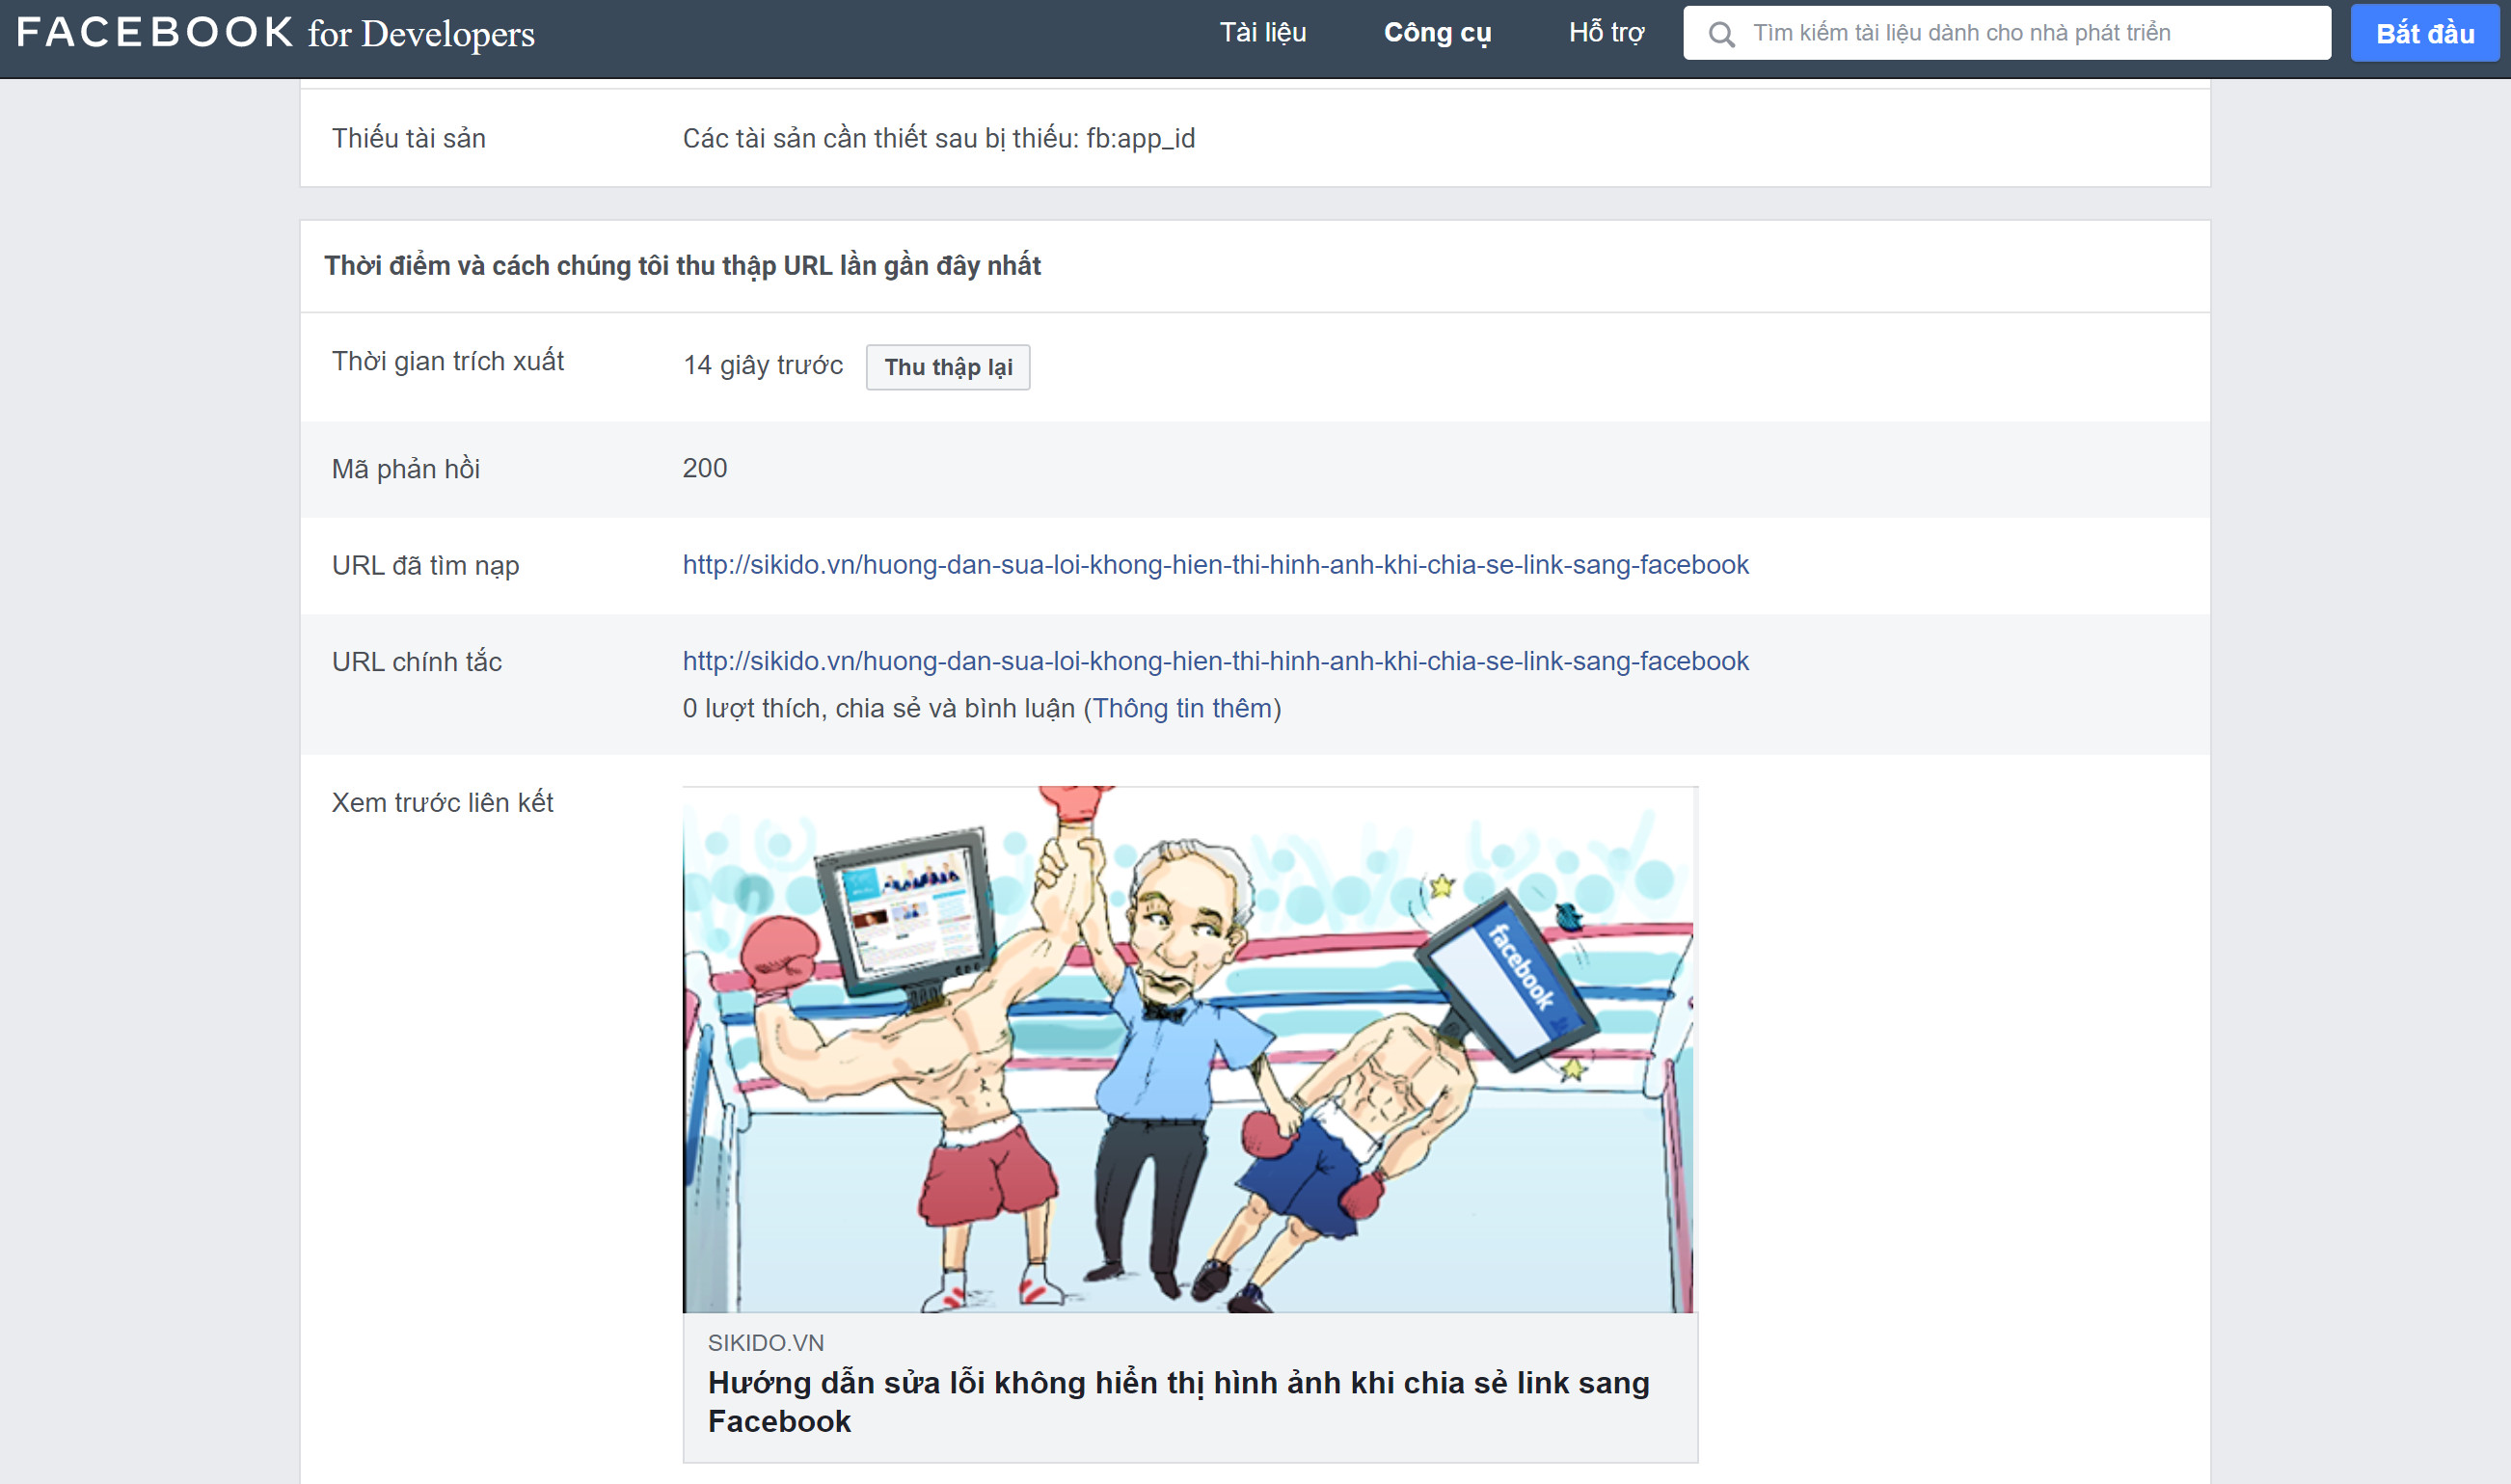
Task: Click the URL đã tìm nạp label
Action: 425,566
